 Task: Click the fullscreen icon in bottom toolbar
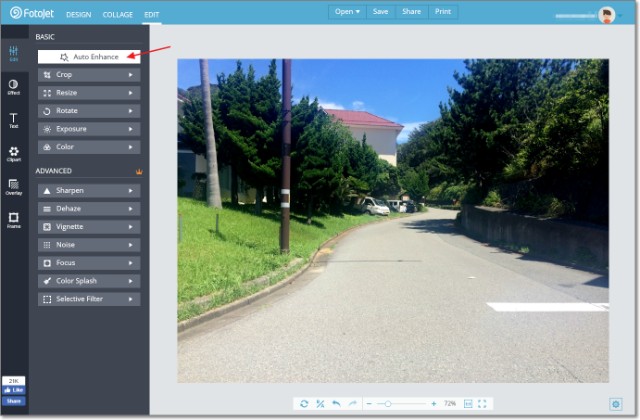[x=482, y=403]
